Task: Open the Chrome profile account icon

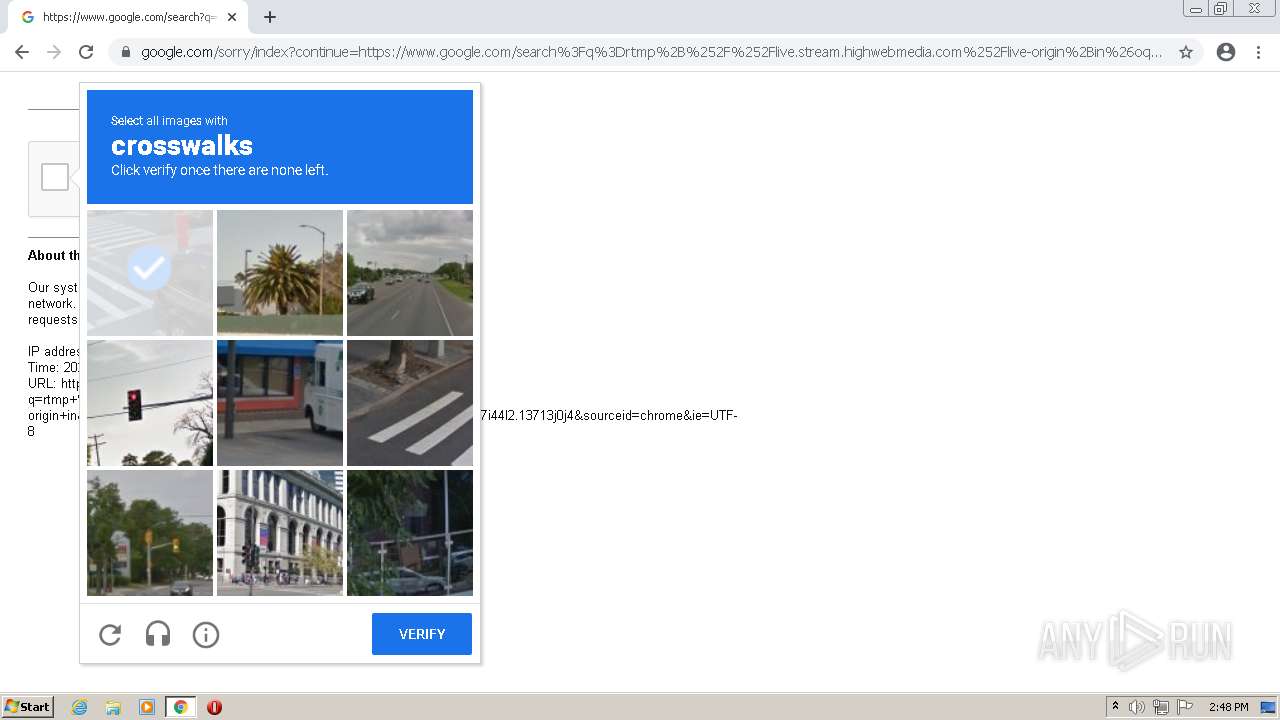Action: (x=1226, y=52)
